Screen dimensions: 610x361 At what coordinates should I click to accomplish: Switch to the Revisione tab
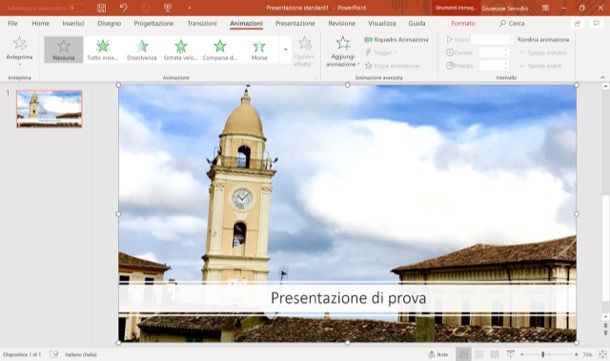[x=342, y=23]
